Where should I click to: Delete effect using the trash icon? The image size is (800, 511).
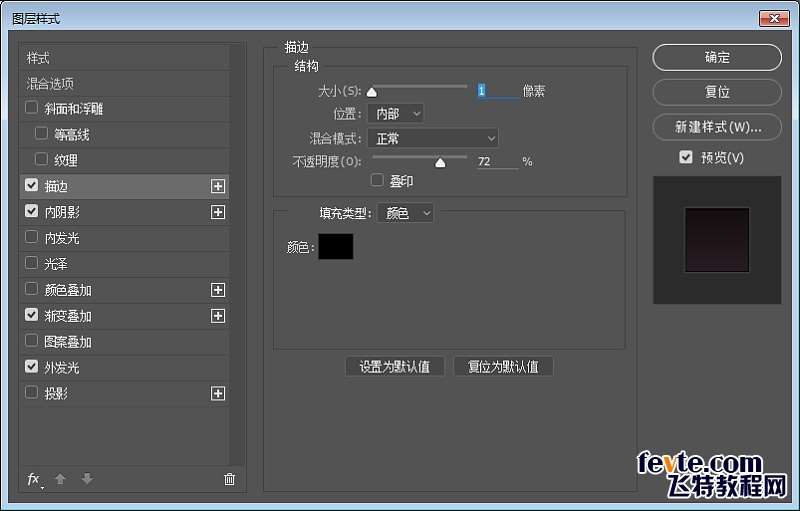tap(230, 479)
